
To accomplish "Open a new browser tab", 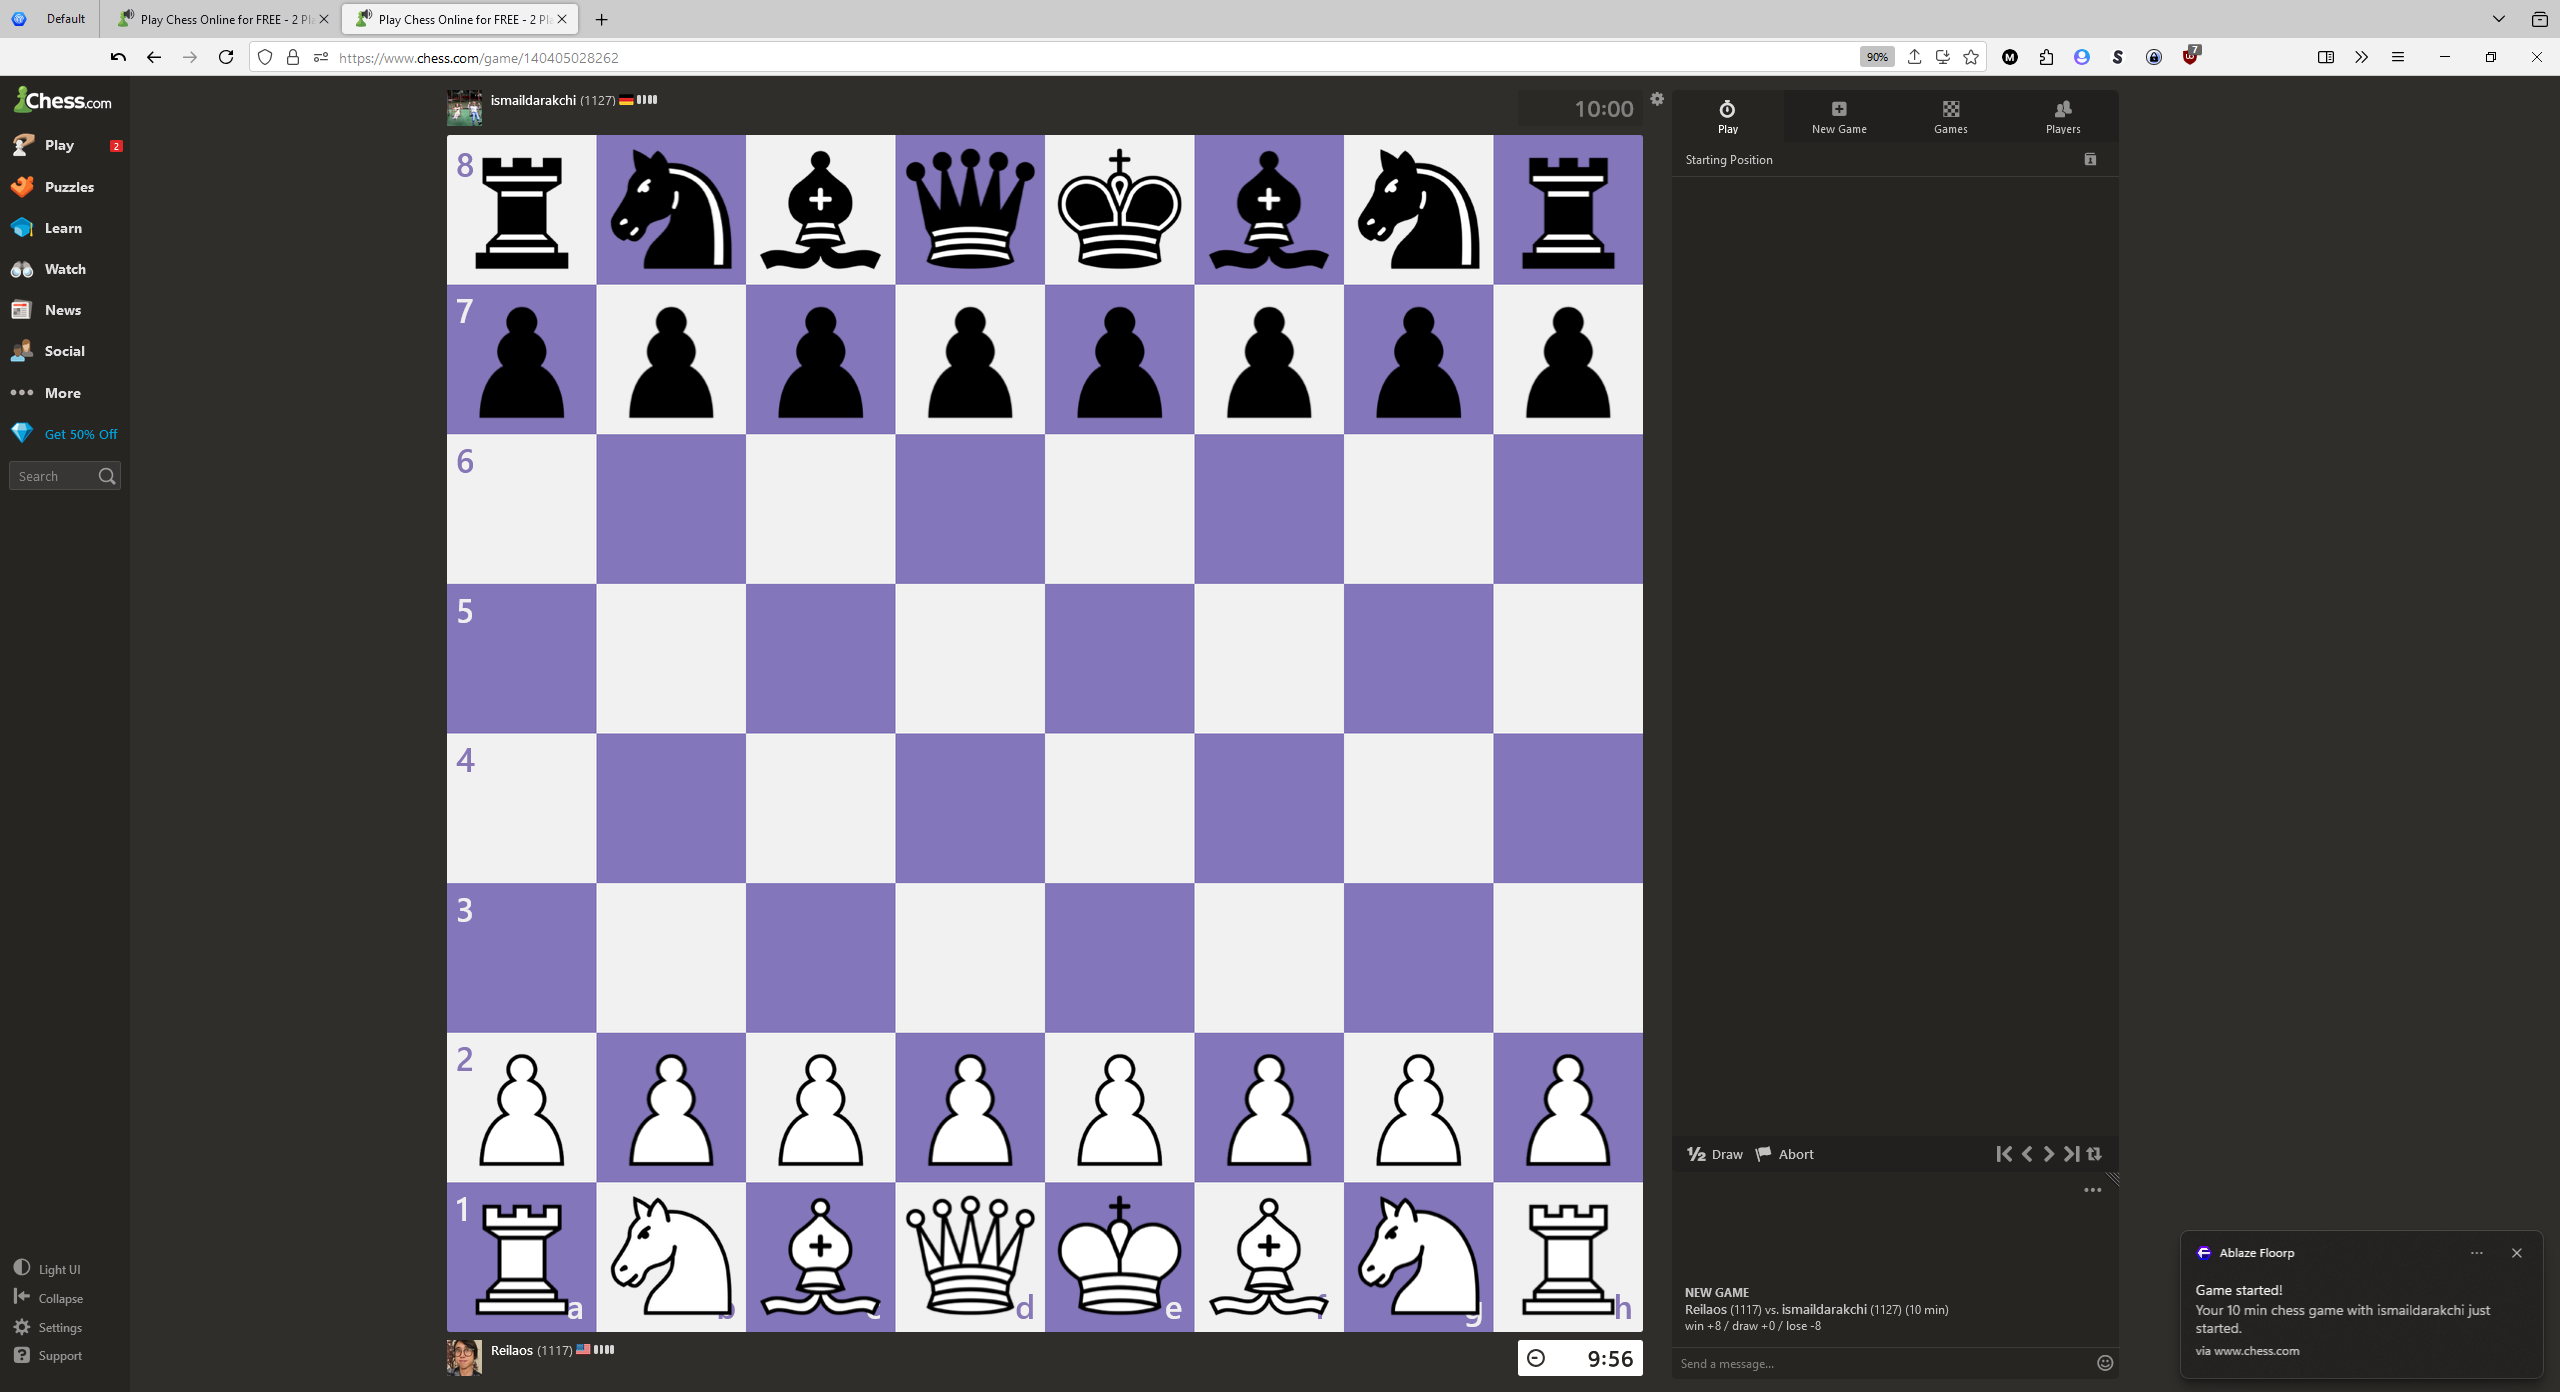I will click(601, 19).
